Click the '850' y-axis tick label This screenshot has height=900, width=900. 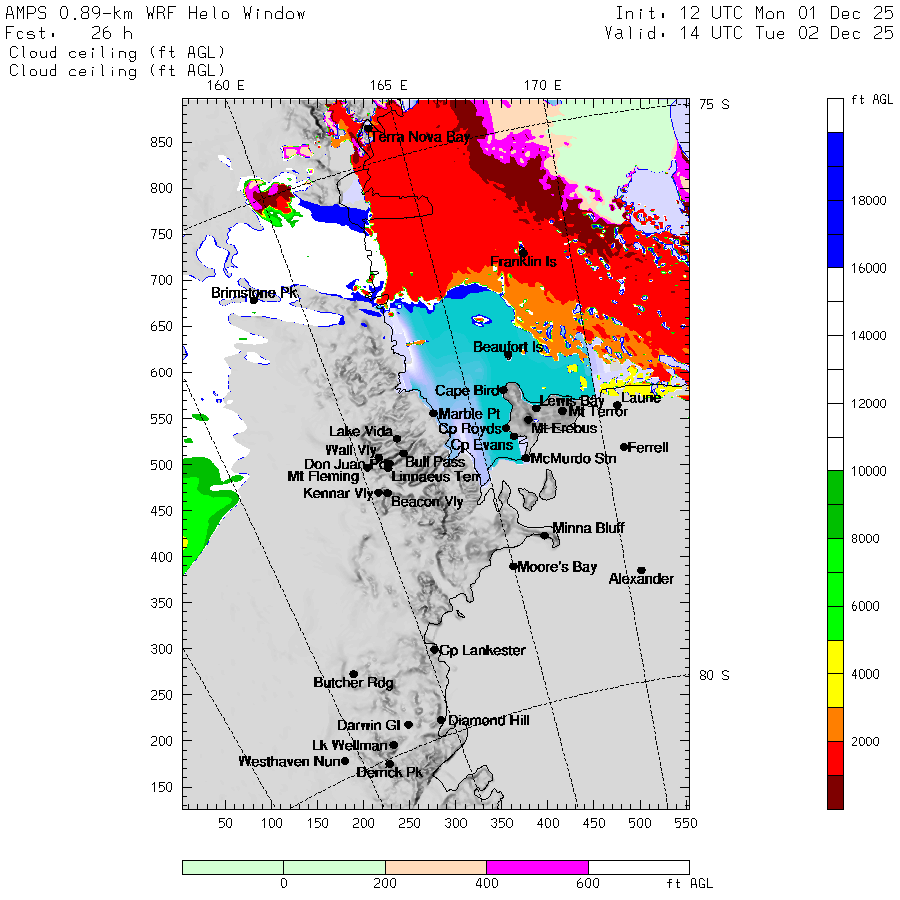tap(161, 142)
